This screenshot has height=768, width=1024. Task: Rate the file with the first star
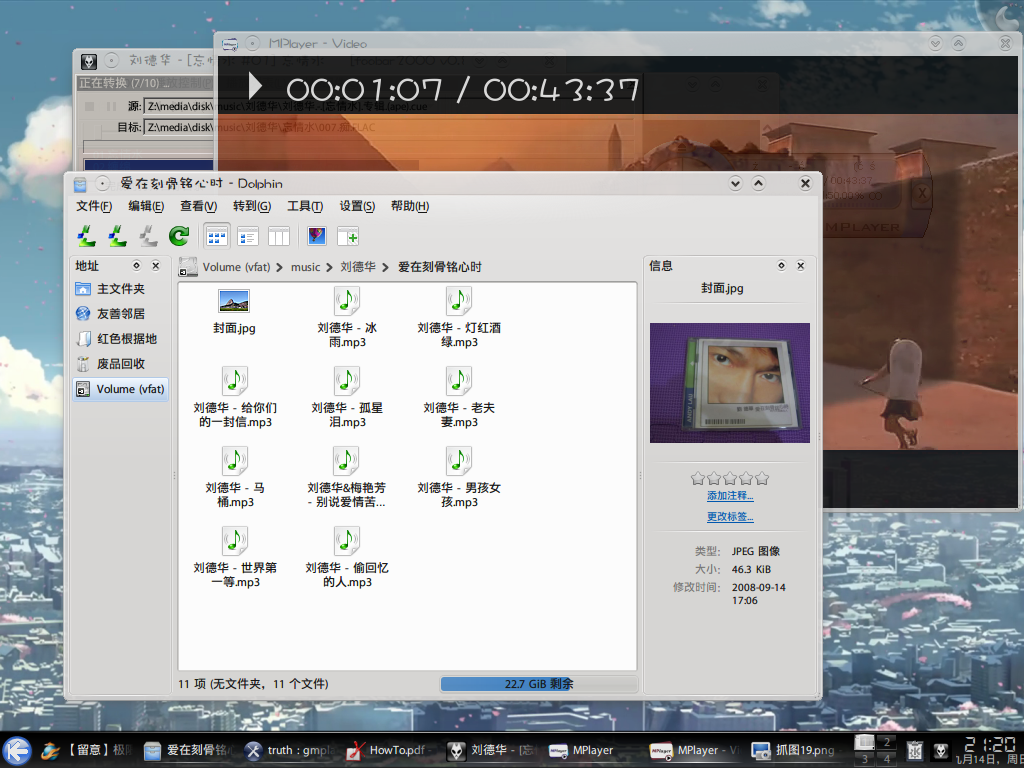(698, 479)
